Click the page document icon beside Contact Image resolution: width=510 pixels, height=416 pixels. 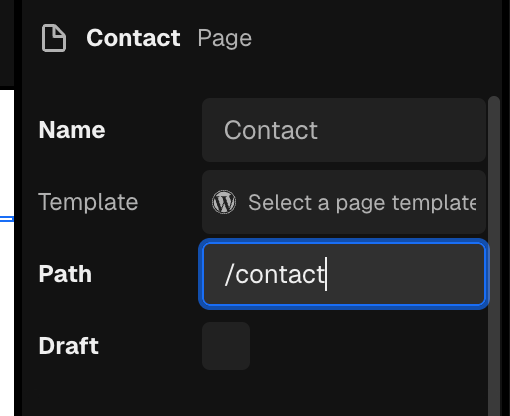(x=54, y=38)
